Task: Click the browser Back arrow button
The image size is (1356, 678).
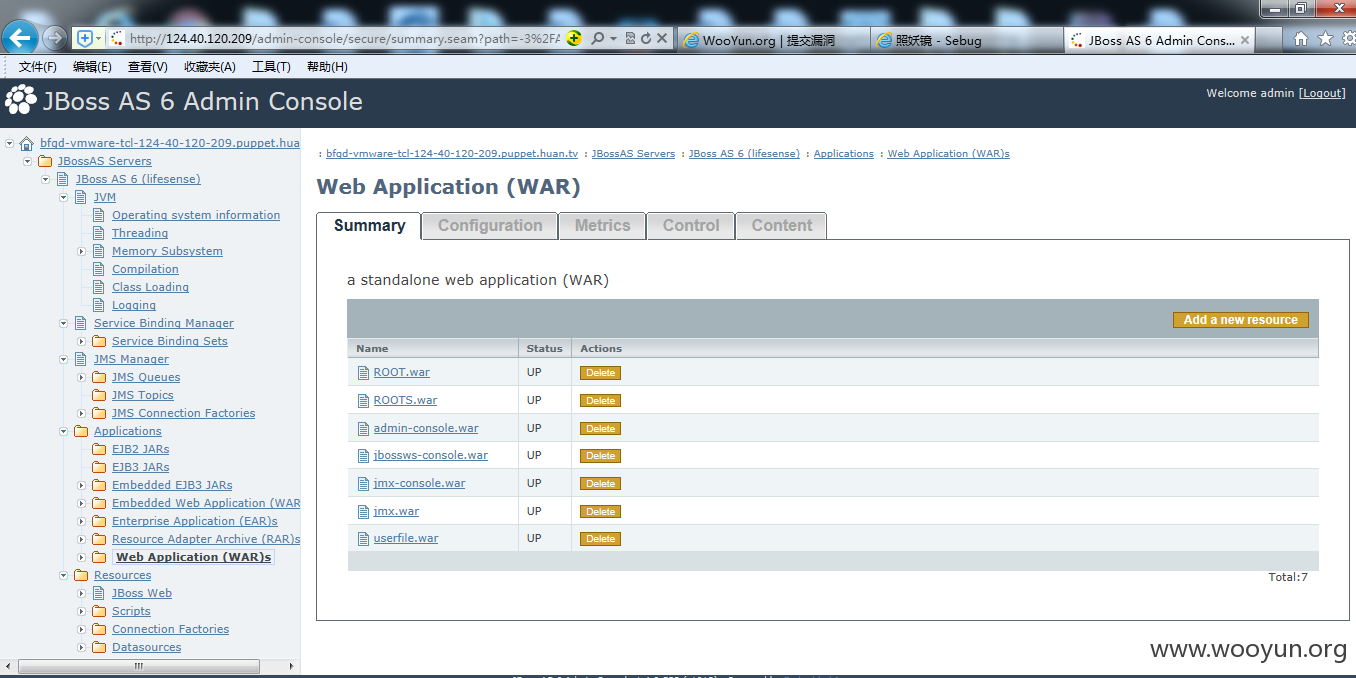Action: tap(20, 38)
